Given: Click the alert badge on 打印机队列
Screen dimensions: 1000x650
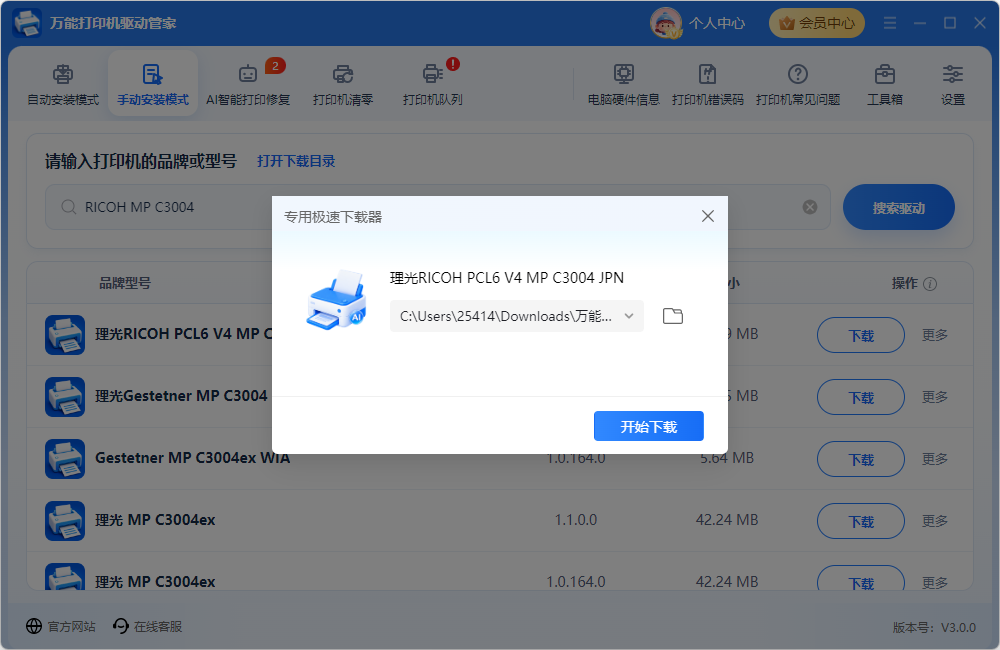Looking at the screenshot, I should coord(453,64).
